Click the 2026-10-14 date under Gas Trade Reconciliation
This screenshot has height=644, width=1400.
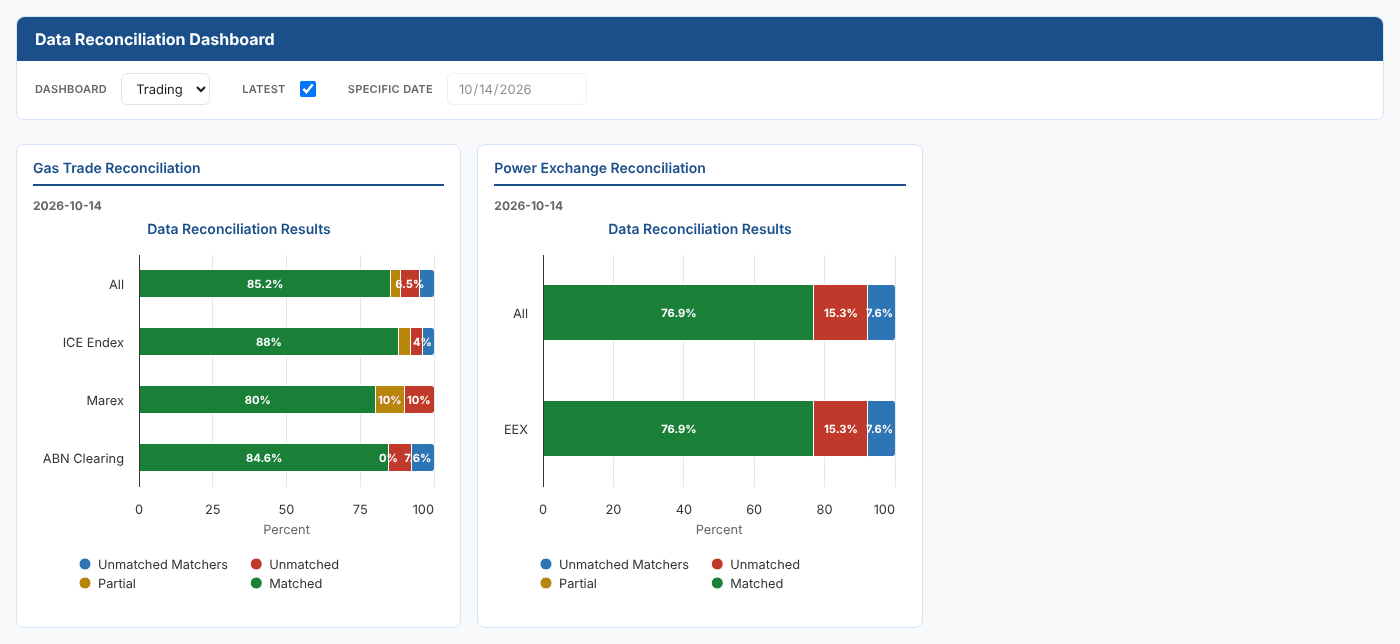68,206
